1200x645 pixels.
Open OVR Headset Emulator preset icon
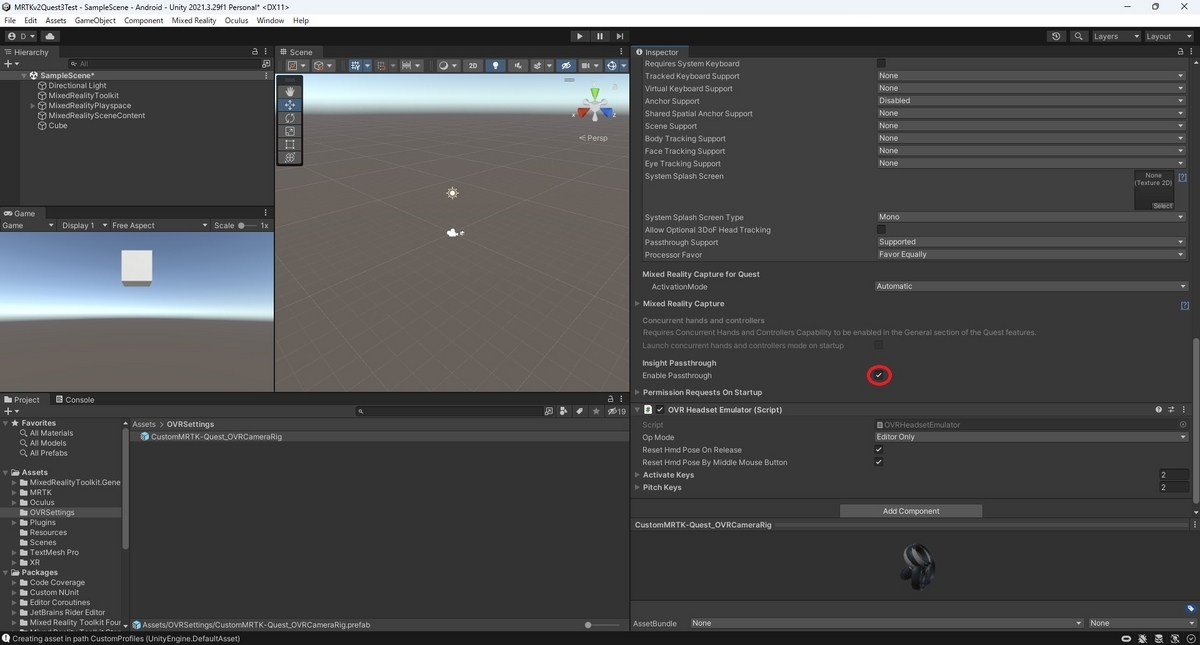[x=1171, y=410]
